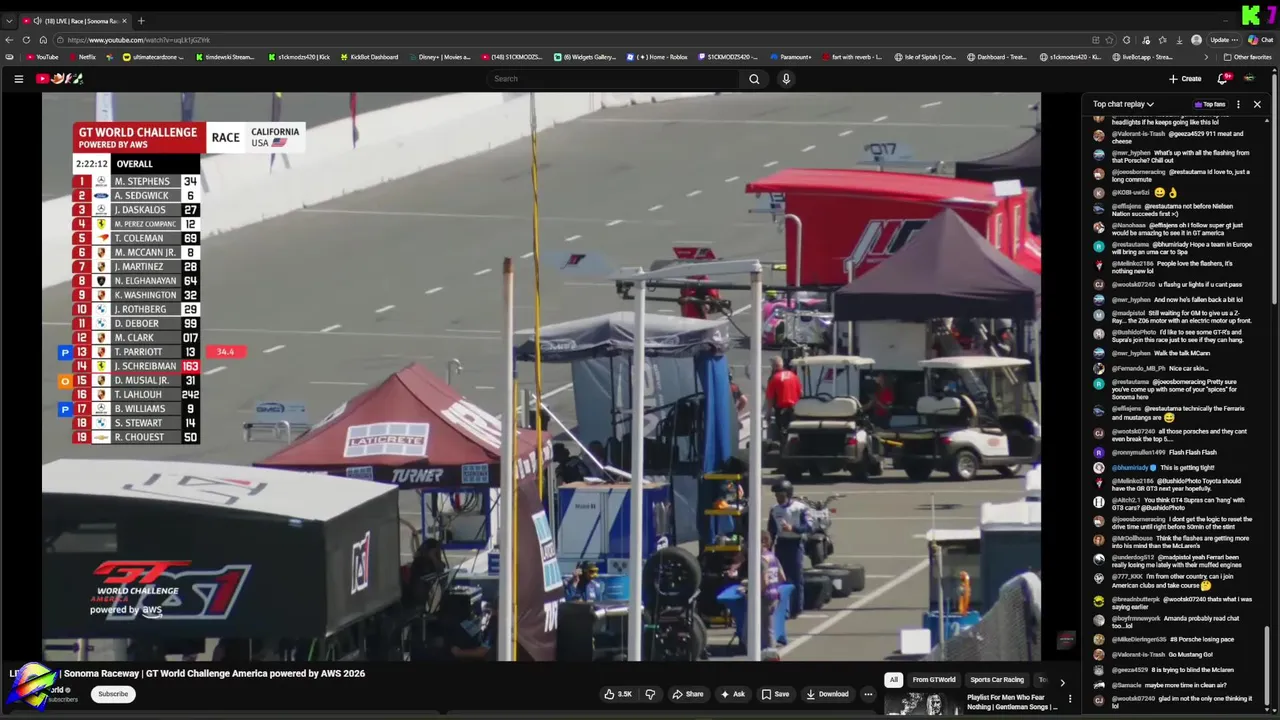The height and width of the screenshot is (720, 1280).
Task: Click the browser Update button
Action: pyautogui.click(x=1224, y=40)
